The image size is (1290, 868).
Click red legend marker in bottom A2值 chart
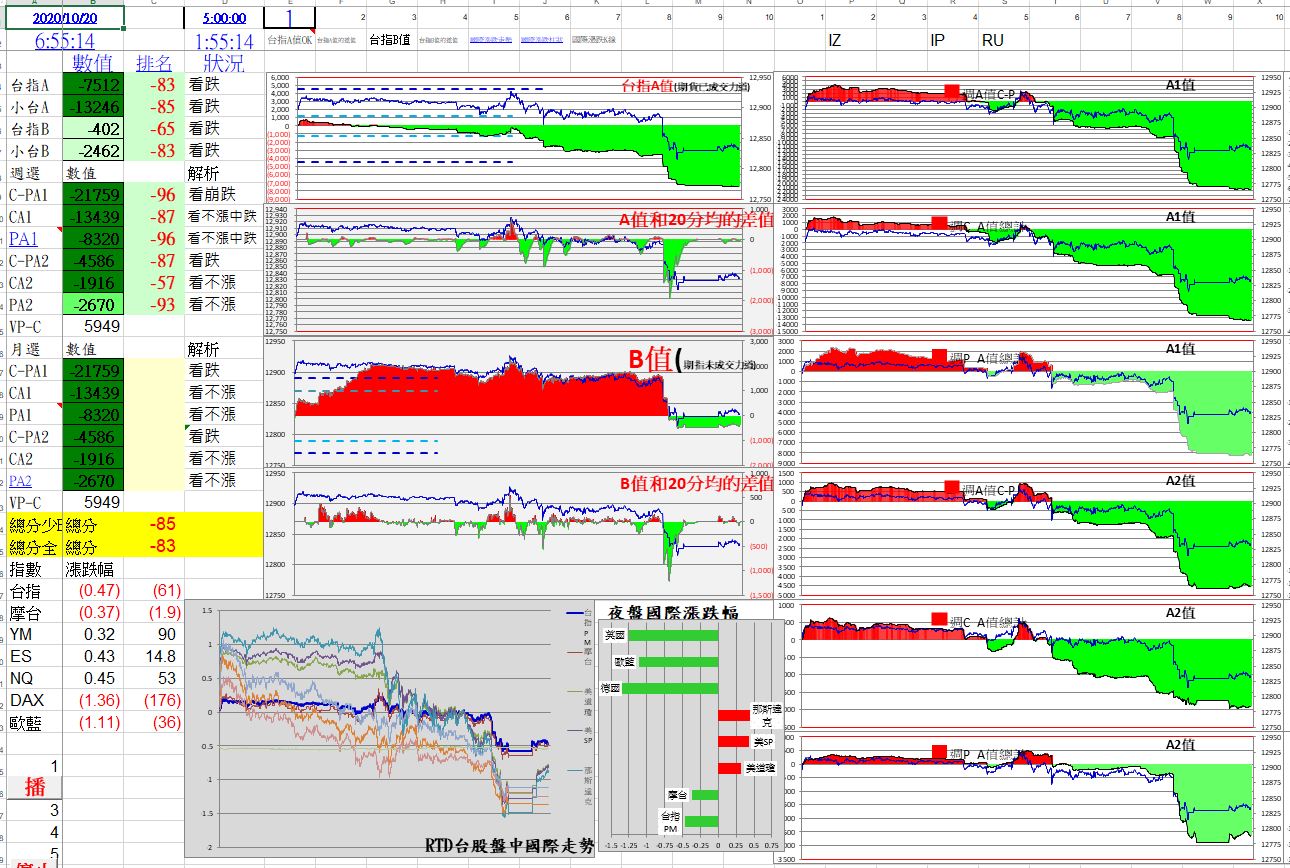tap(939, 752)
